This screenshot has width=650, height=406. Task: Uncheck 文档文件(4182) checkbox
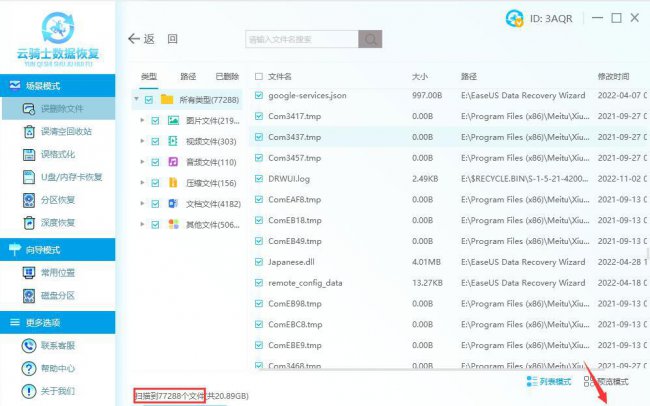pos(155,204)
